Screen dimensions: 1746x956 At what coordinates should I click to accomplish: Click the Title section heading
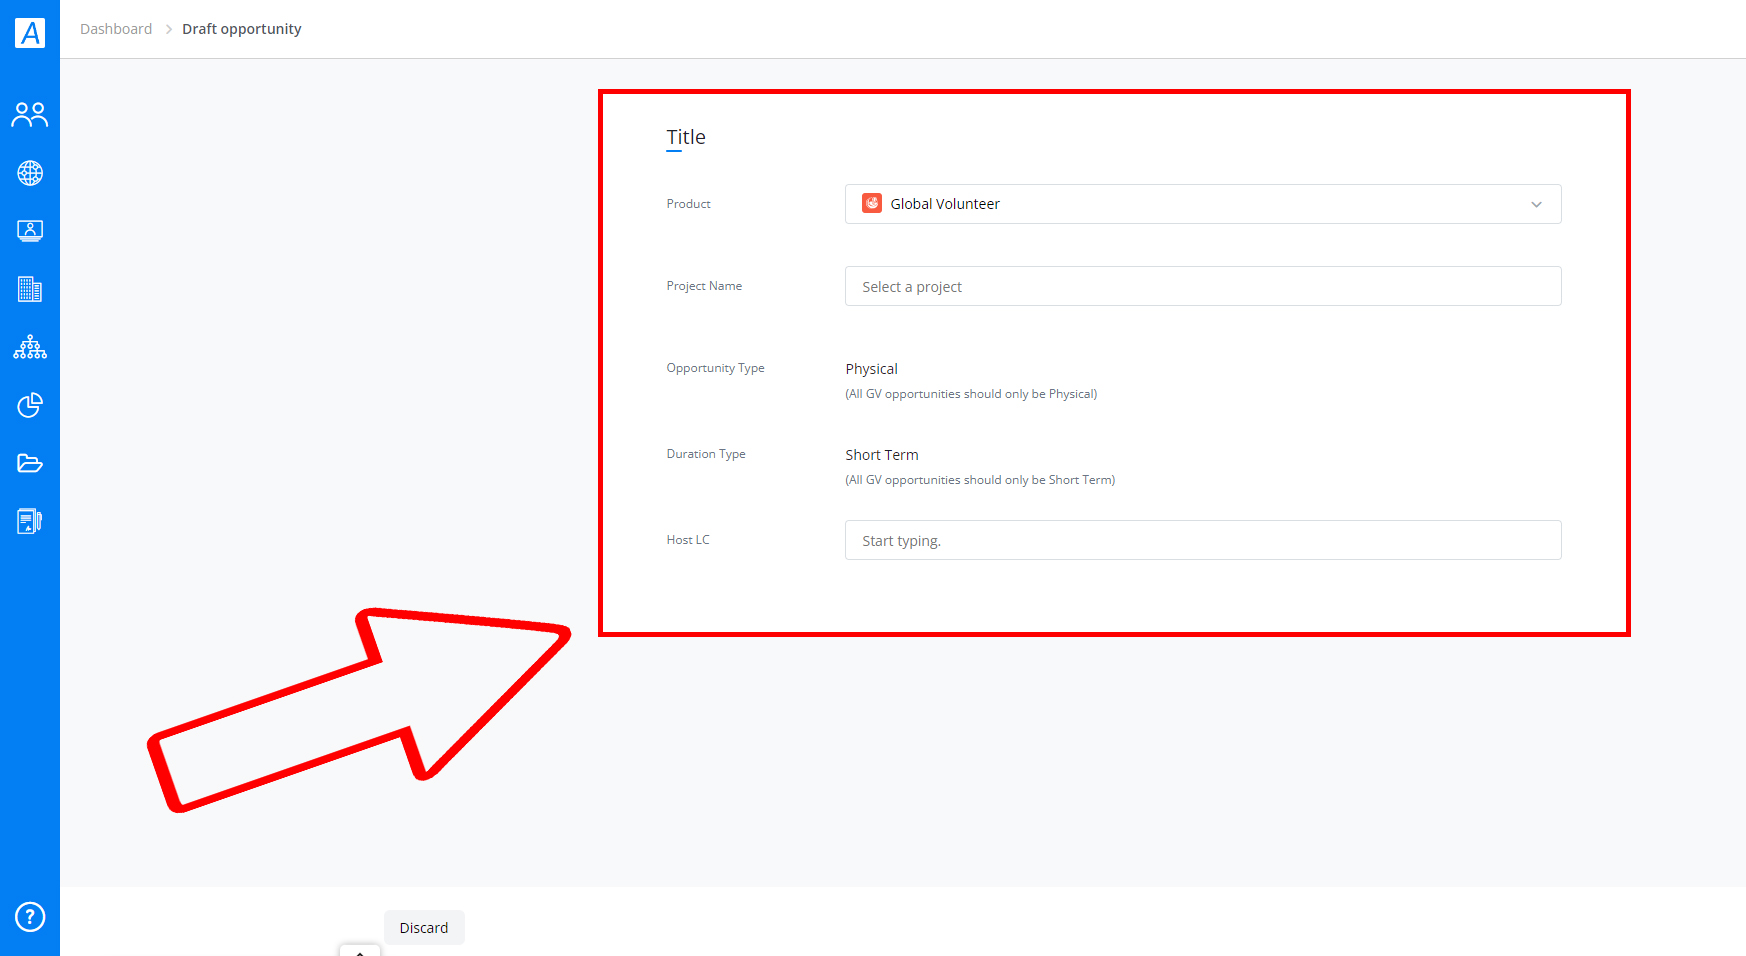[686, 137]
